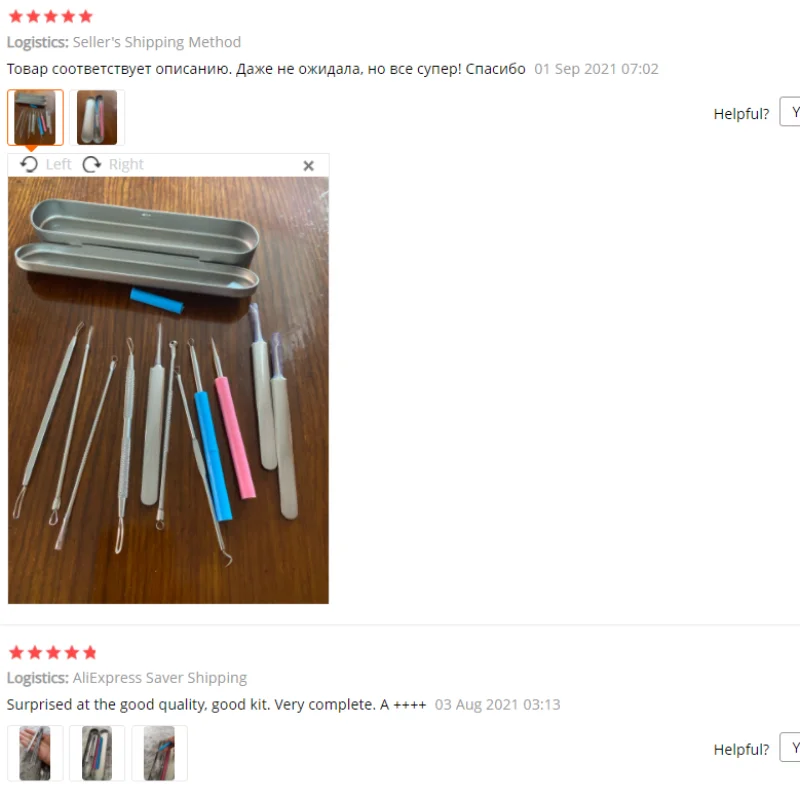Click the five-star rating of the first review
Screen dimensions: 800x800
click(51, 16)
